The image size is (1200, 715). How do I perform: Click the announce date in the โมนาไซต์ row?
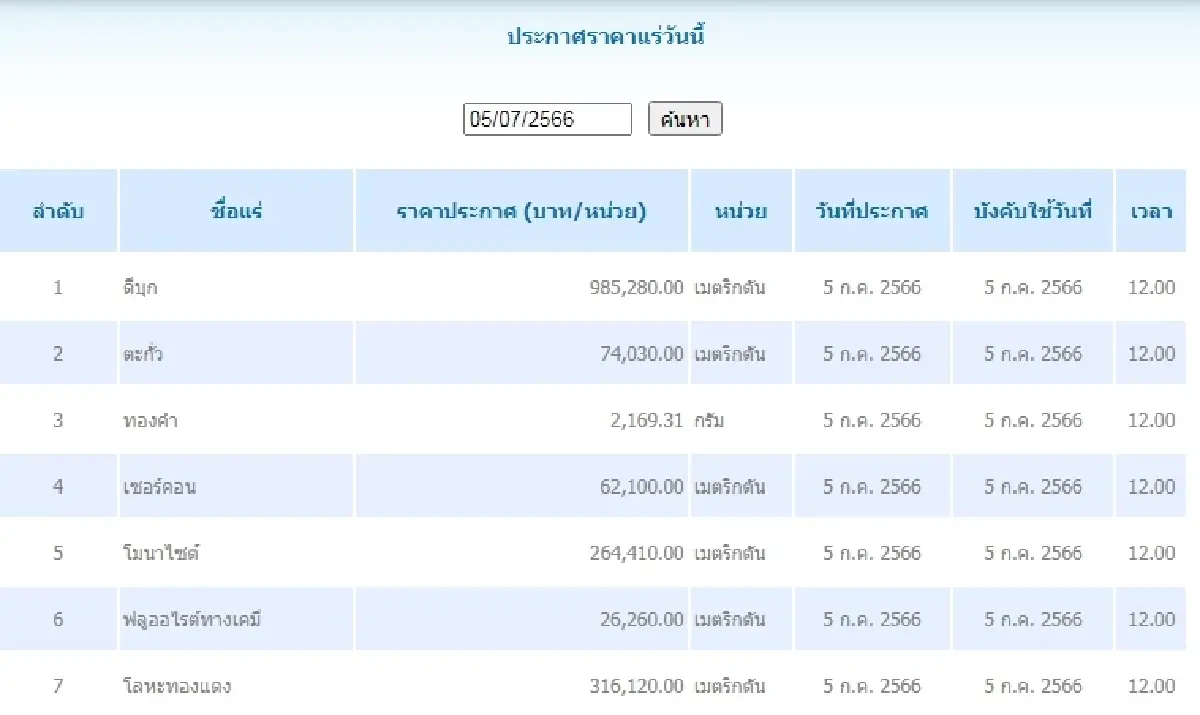[x=872, y=553]
